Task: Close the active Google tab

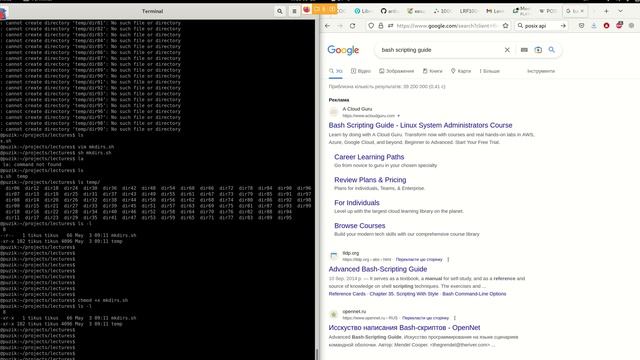Action: (582, 11)
